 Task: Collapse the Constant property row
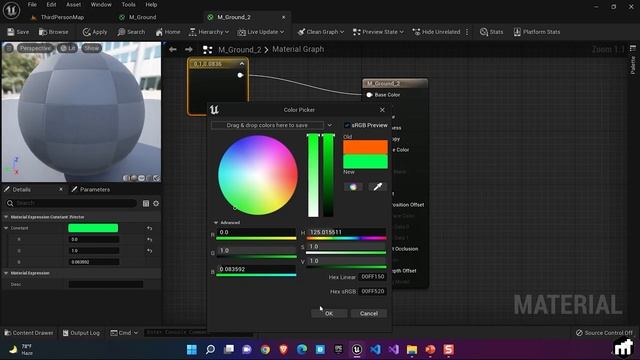tap(6, 228)
